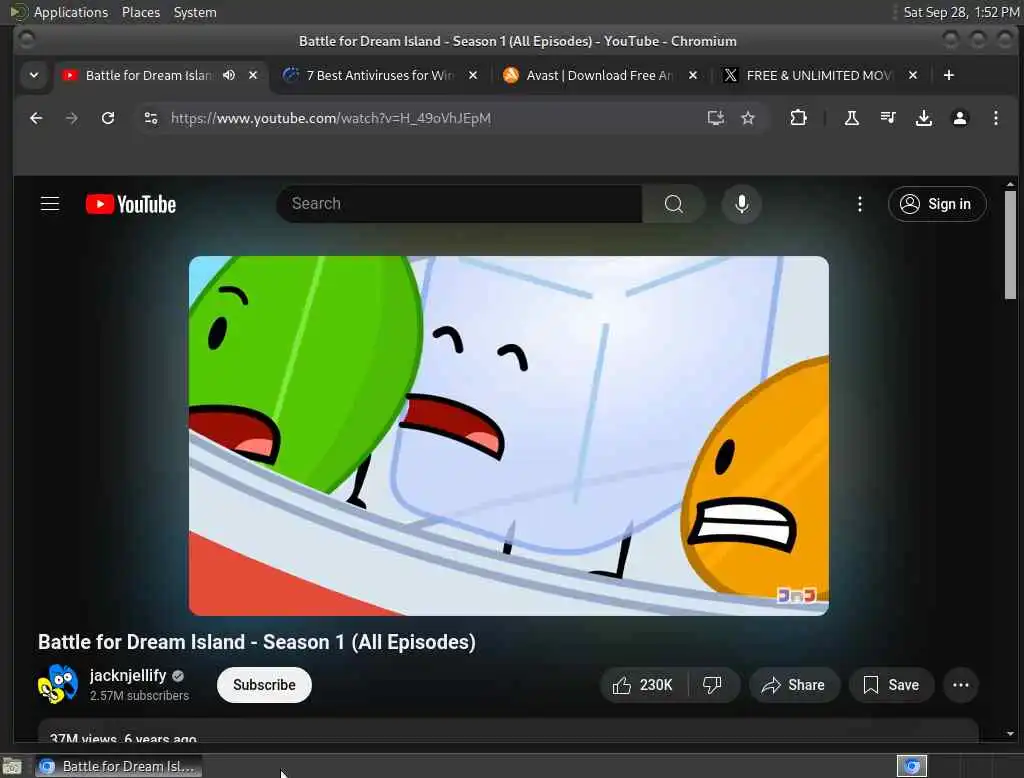Switch to the Battle for Dream Island tab

tap(149, 75)
